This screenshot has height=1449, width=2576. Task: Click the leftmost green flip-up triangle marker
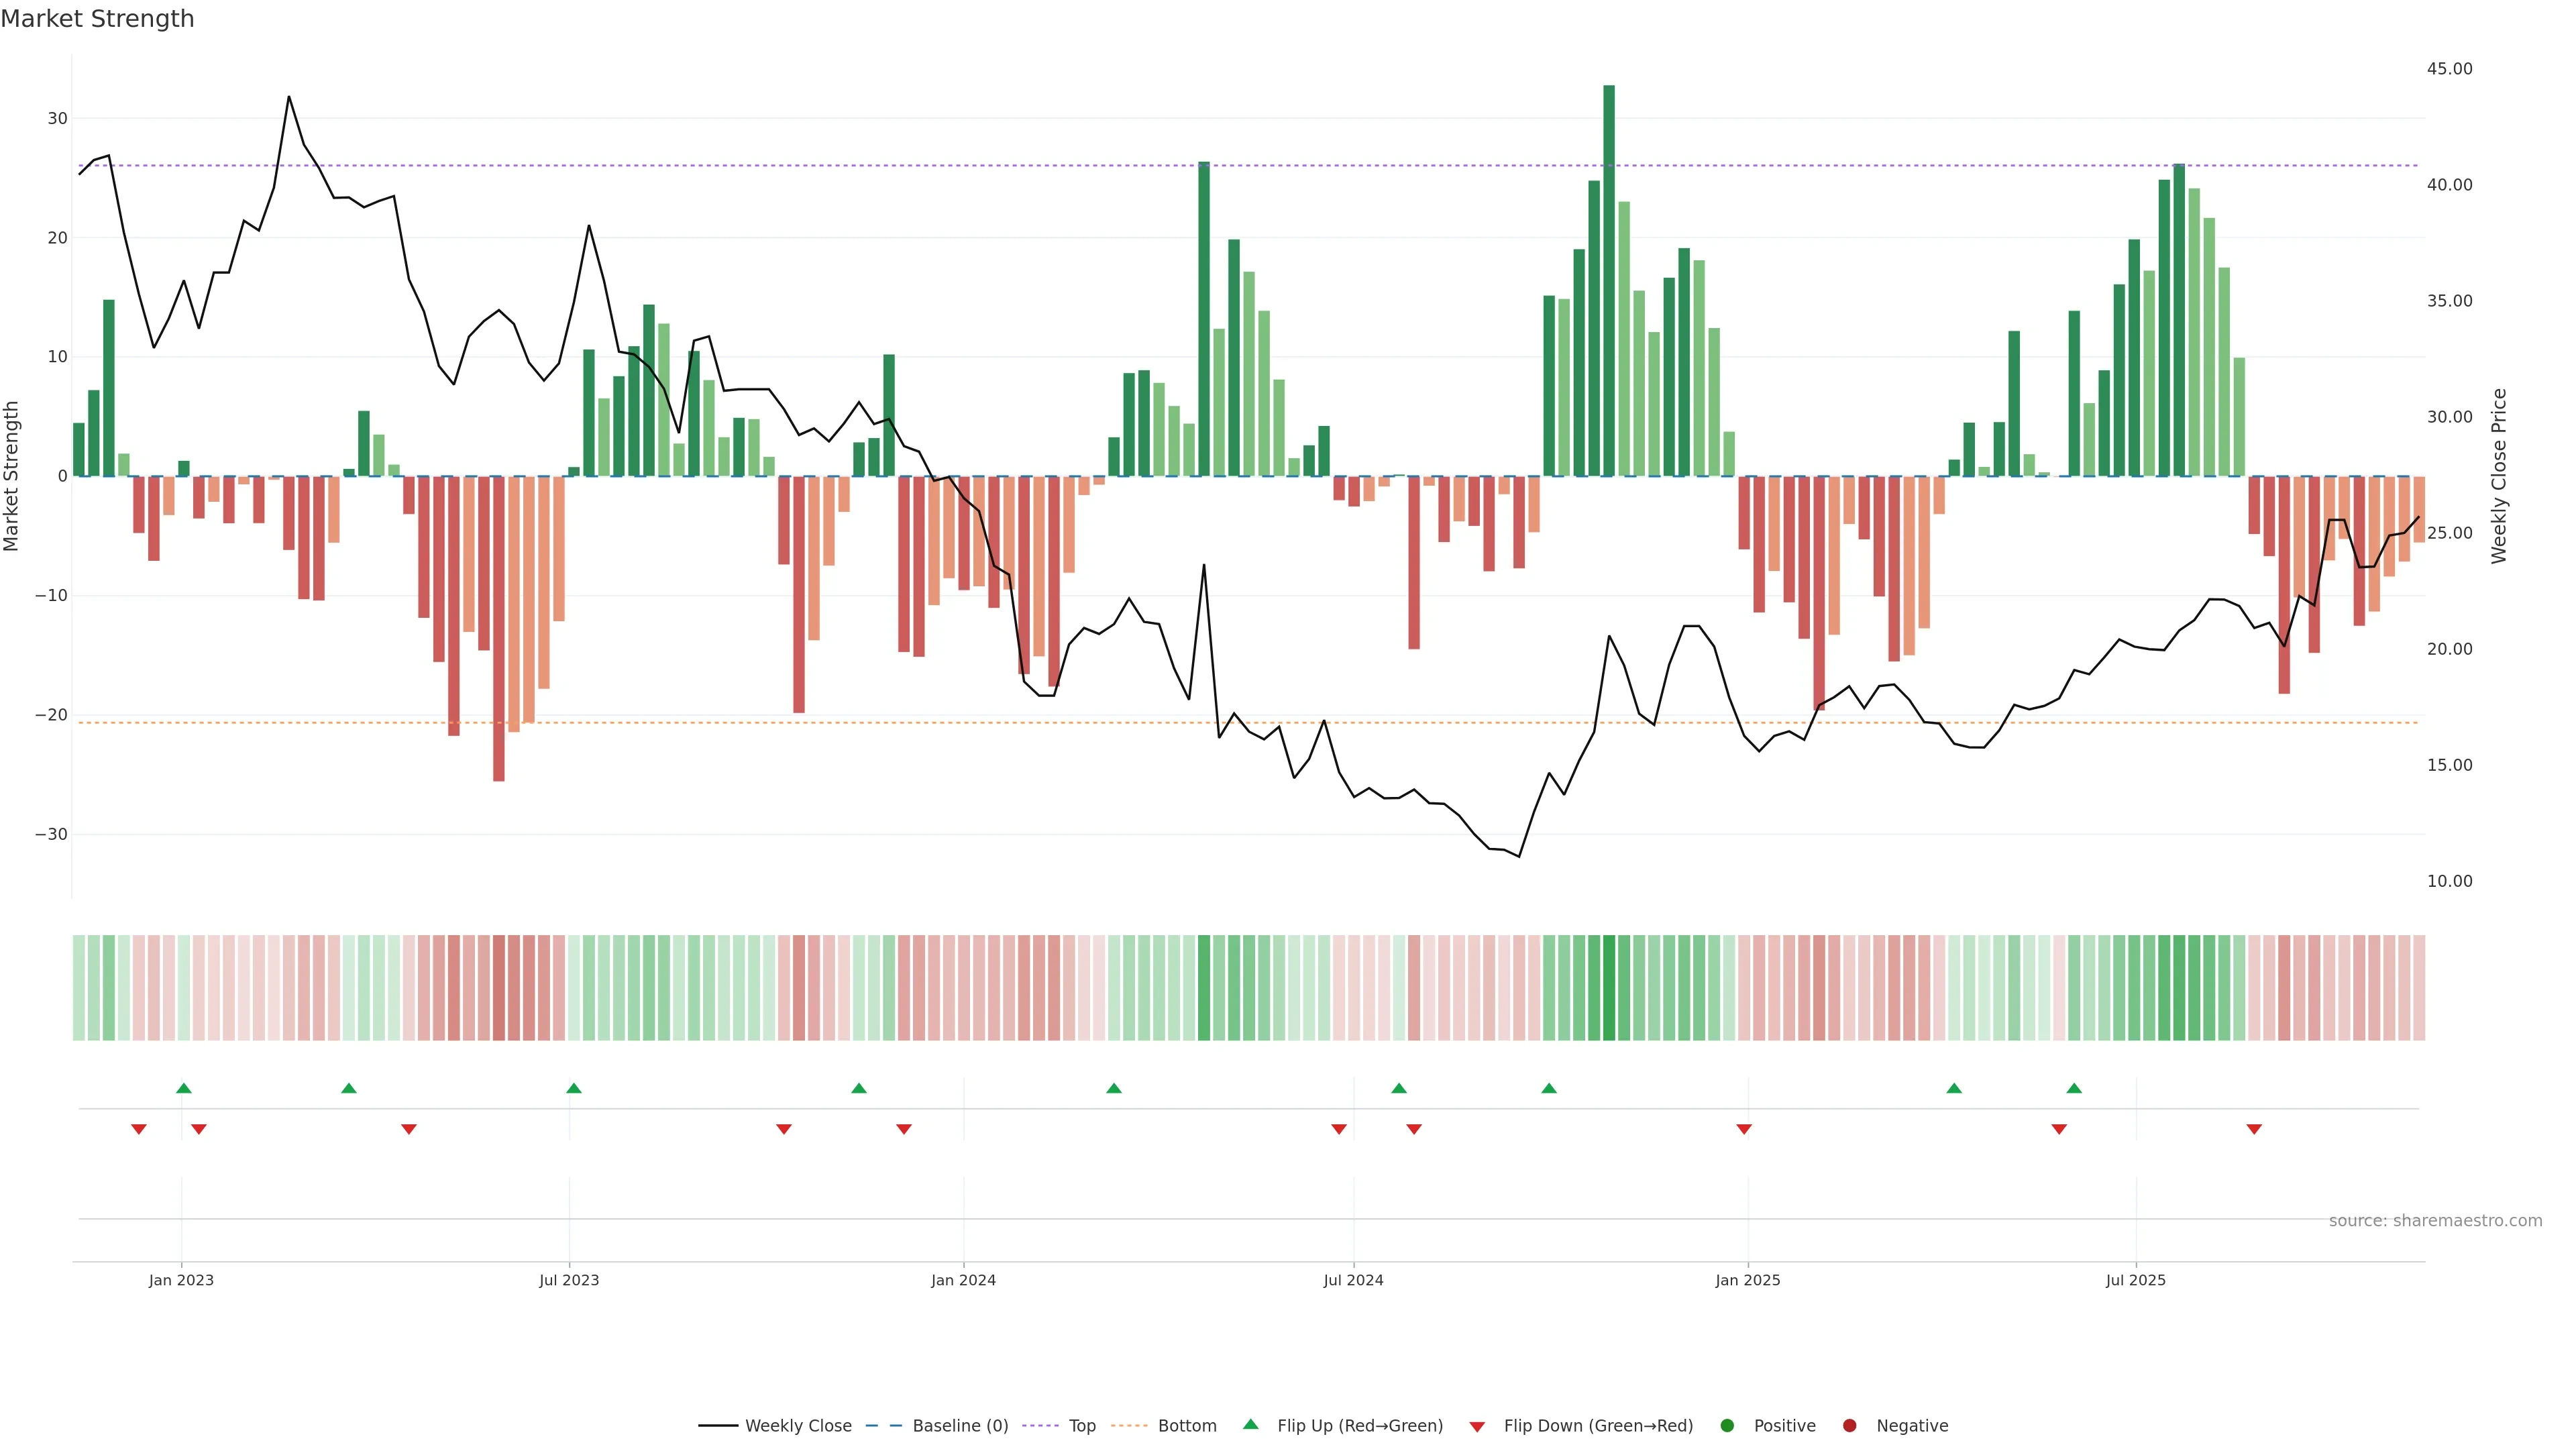183,1088
